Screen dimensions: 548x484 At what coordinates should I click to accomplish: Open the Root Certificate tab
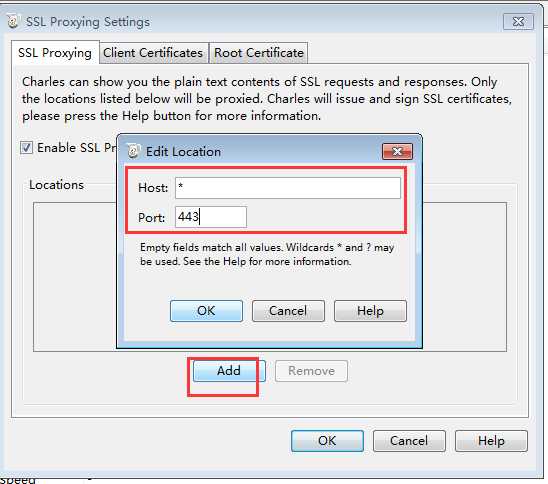259,53
